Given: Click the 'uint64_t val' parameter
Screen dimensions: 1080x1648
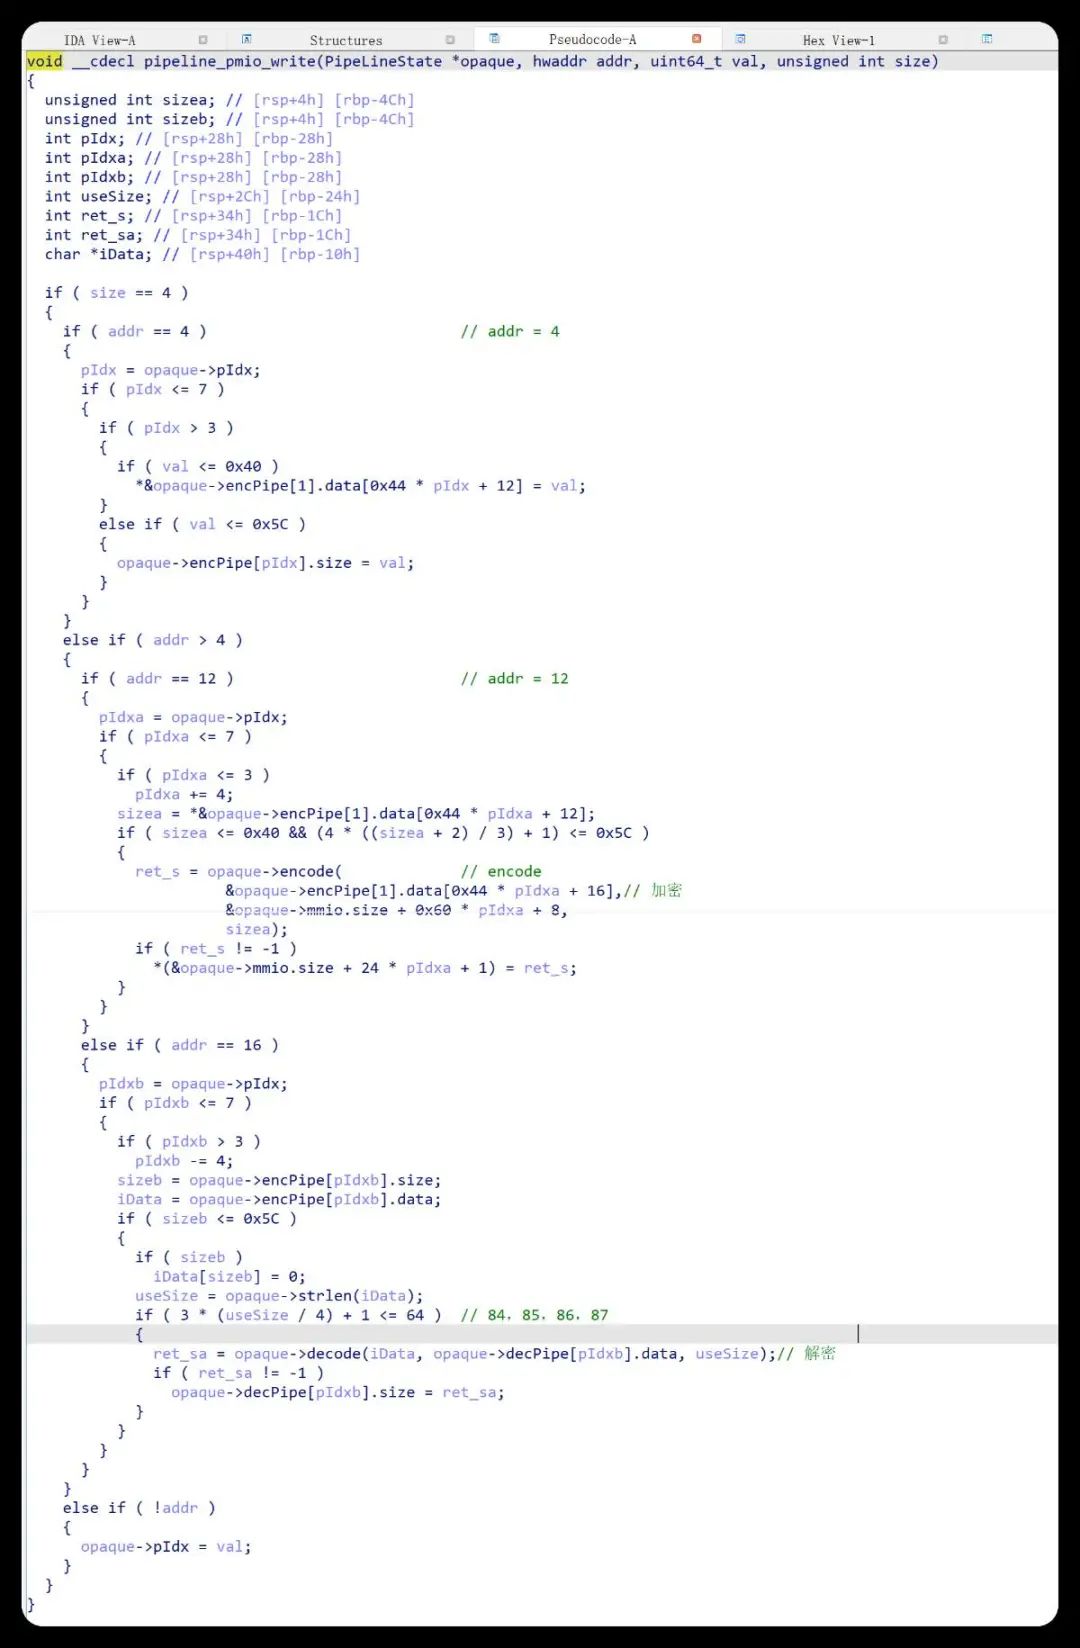Looking at the screenshot, I should click(705, 61).
